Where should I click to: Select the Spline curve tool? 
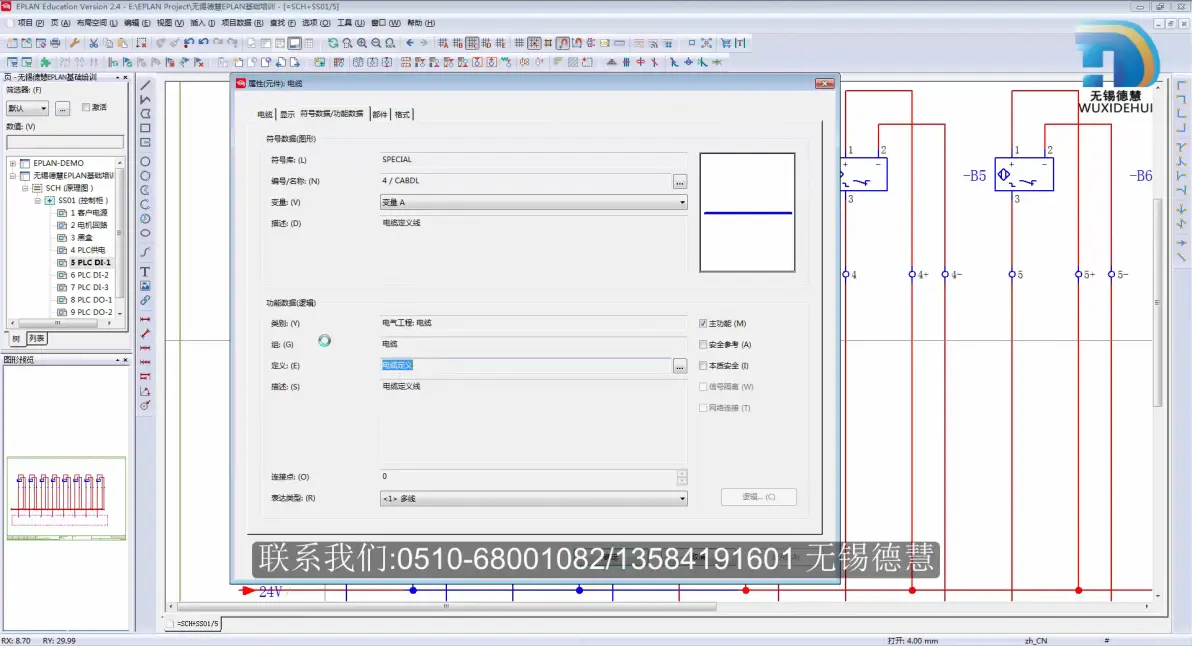click(x=145, y=252)
